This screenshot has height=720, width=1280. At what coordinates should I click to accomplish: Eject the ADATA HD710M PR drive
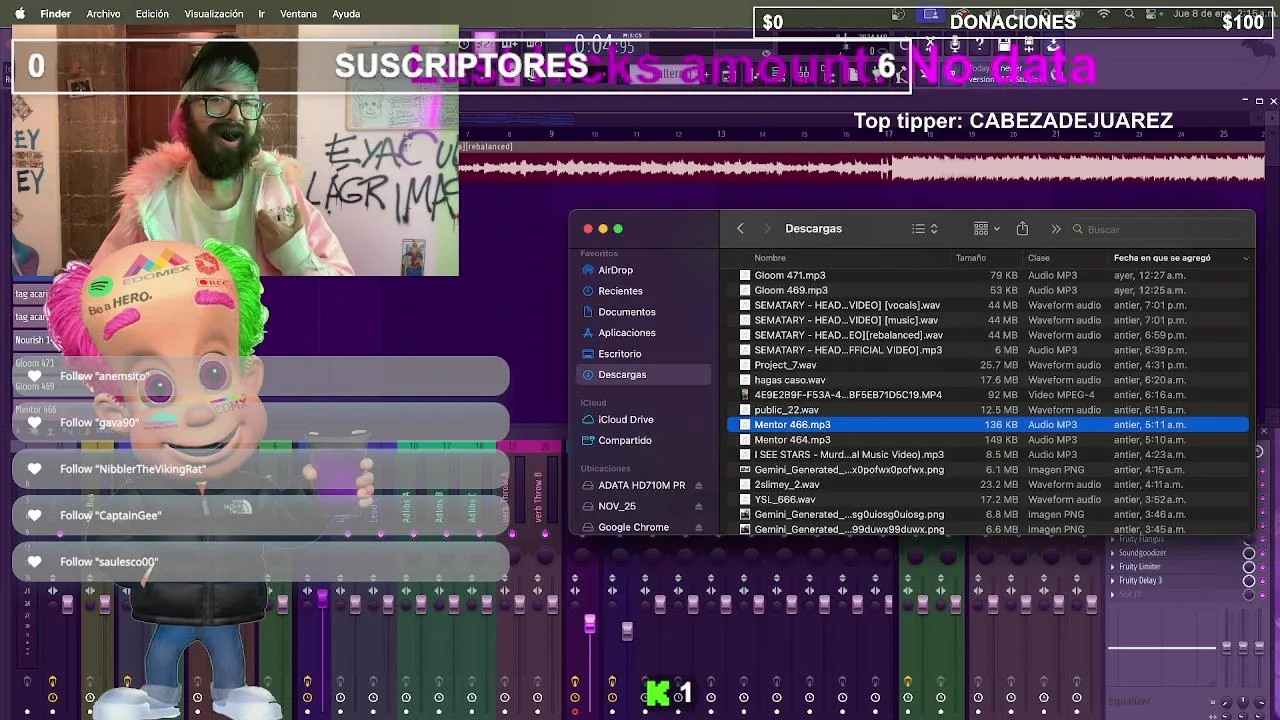[x=698, y=486]
